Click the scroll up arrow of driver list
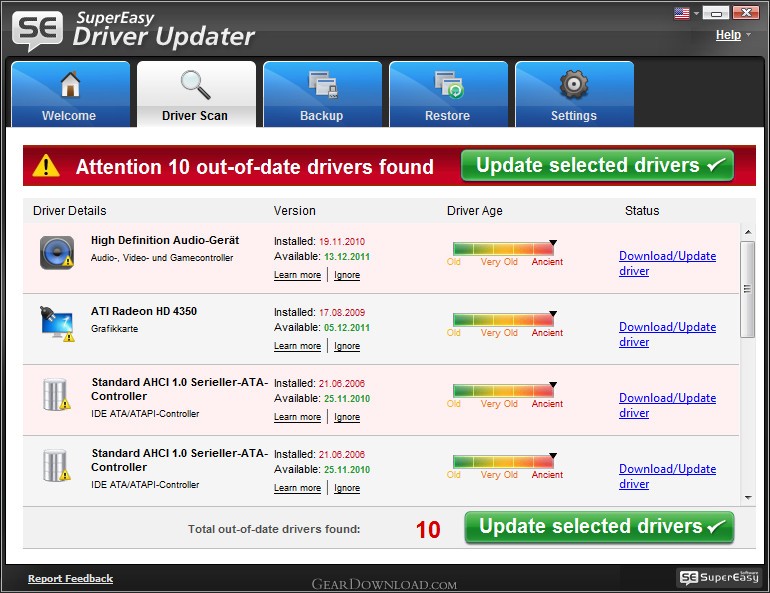Screen dimensions: 770x593 click(x=748, y=232)
